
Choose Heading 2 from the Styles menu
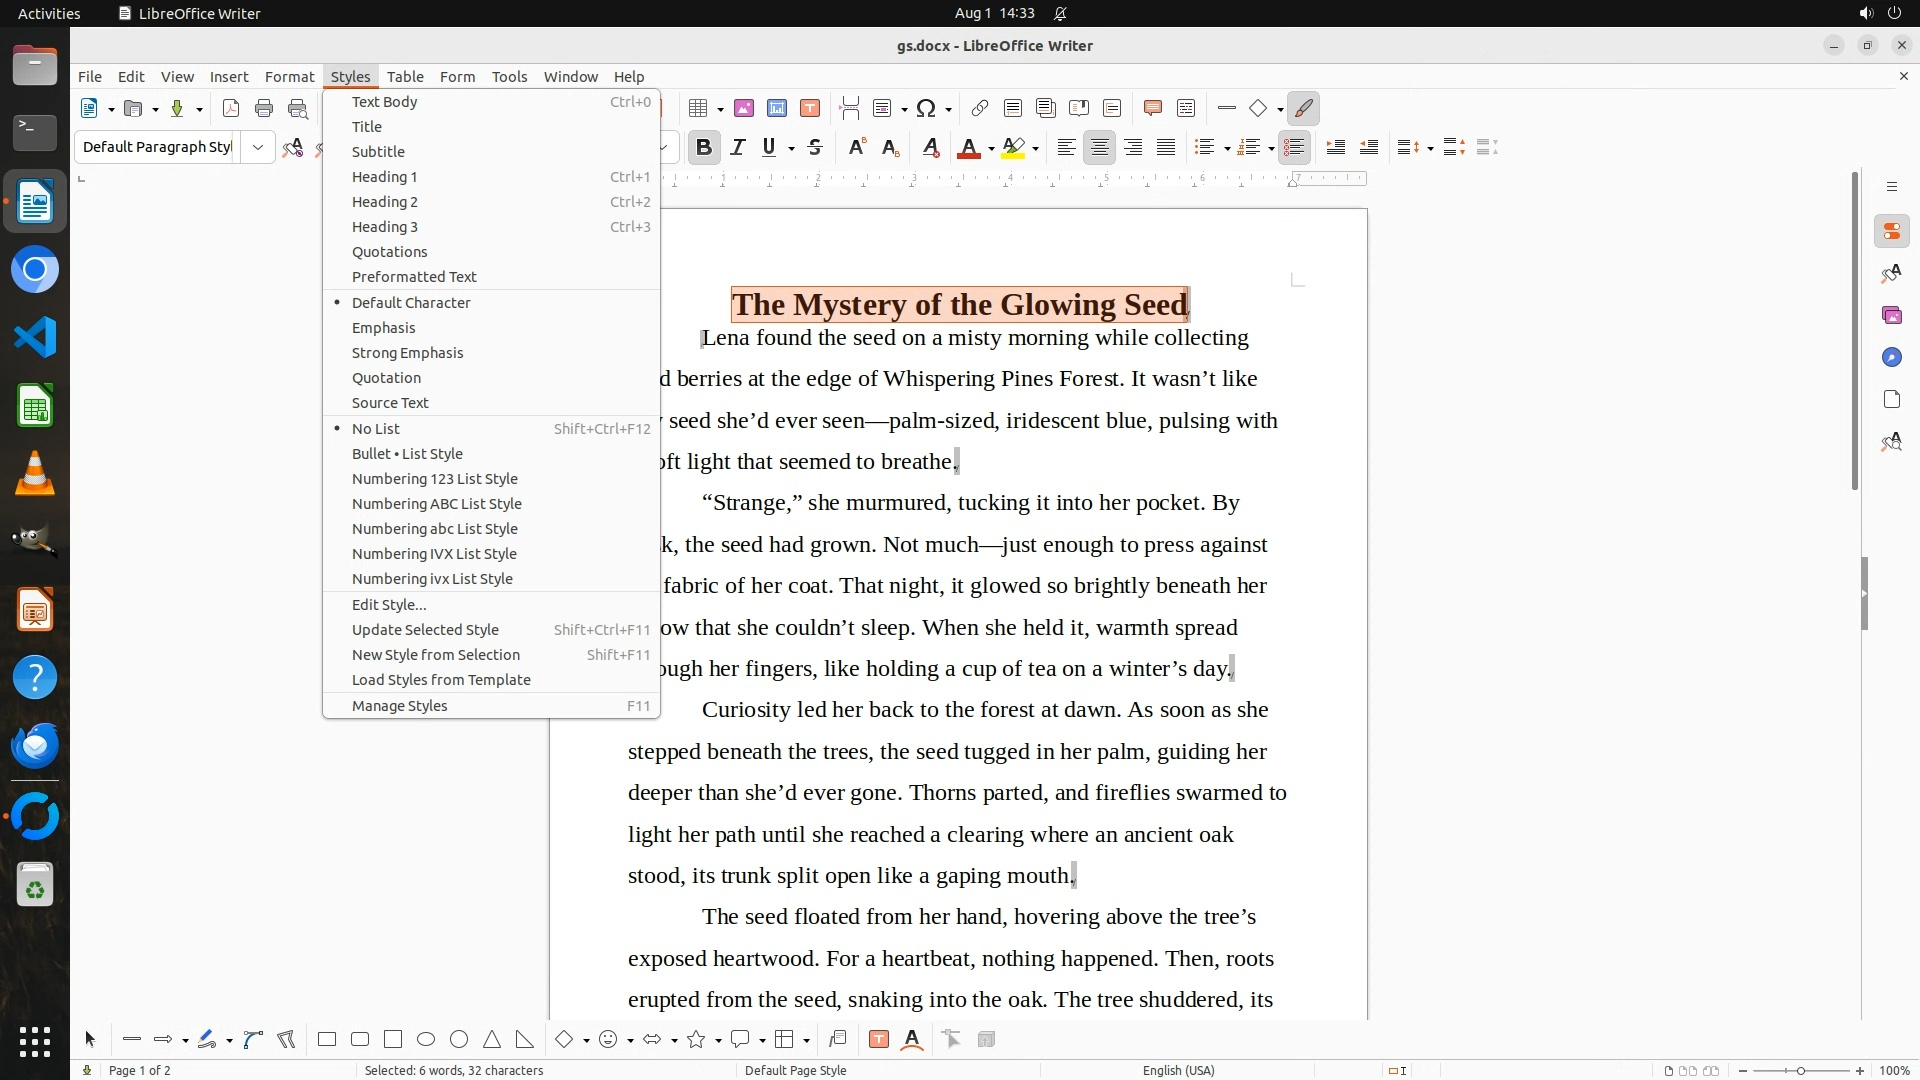[x=385, y=202]
